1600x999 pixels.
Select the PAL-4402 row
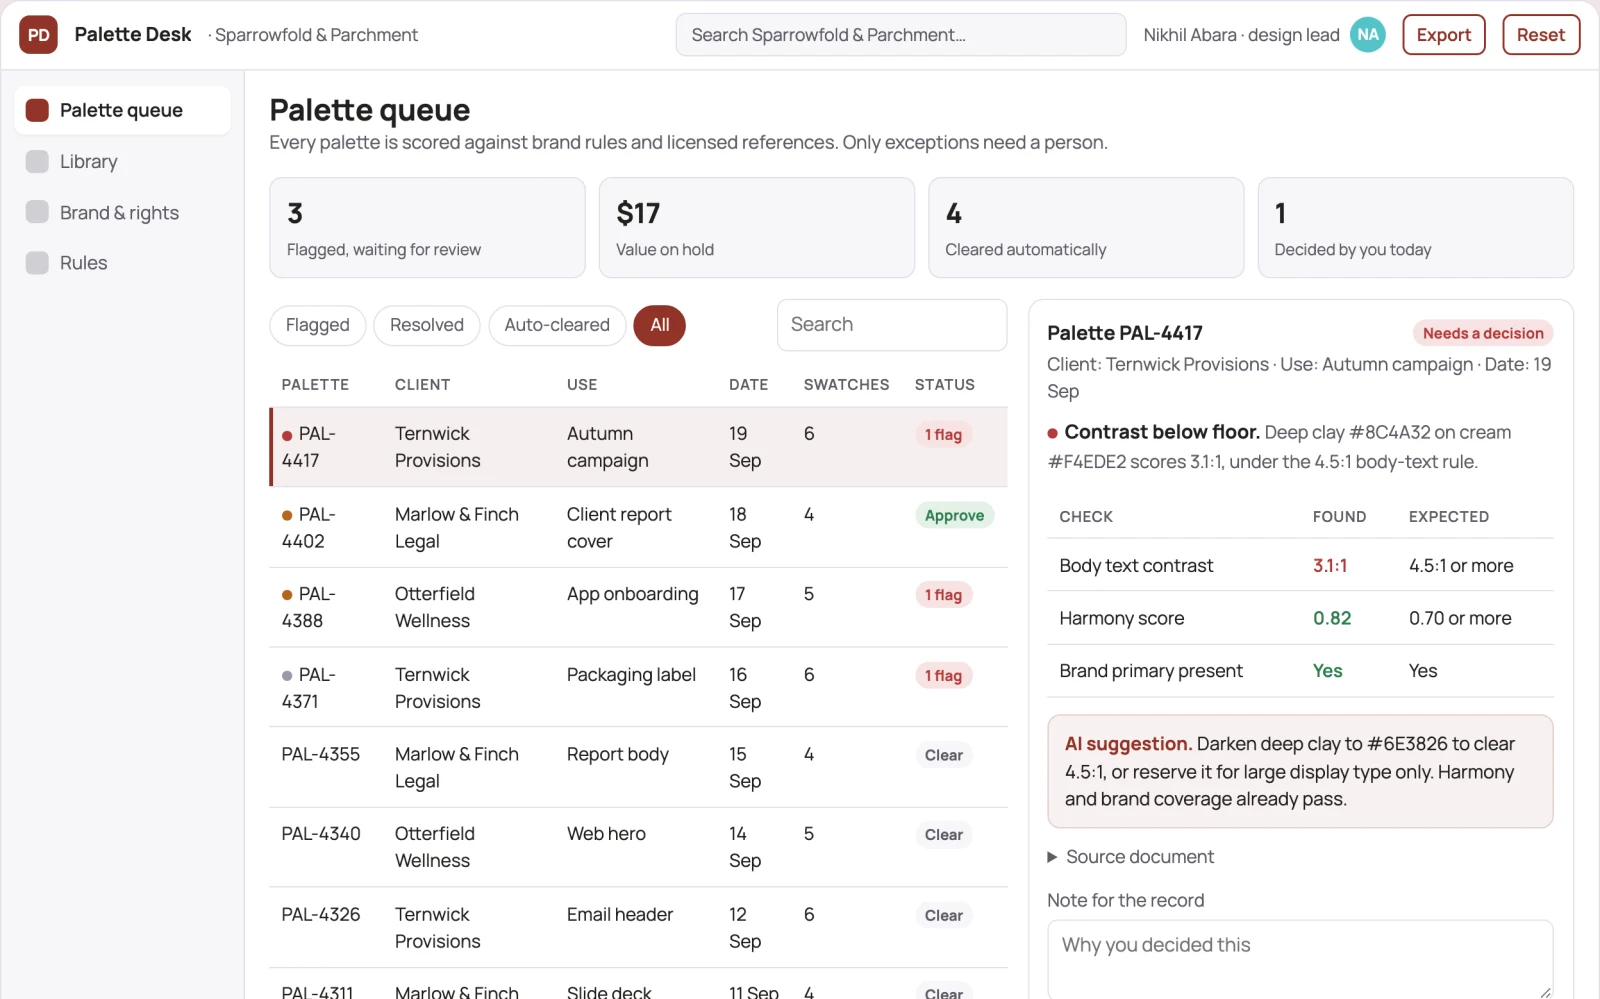tap(638, 528)
